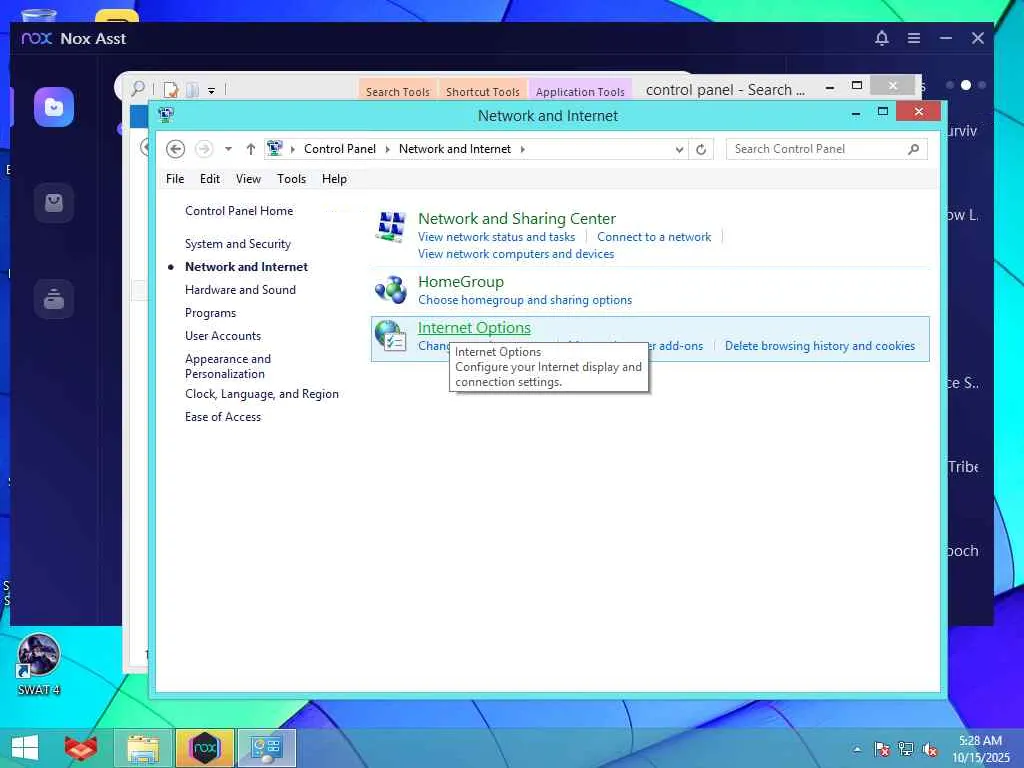The height and width of the screenshot is (768, 1024).
Task: Open Ease of Access category
Action: (223, 417)
